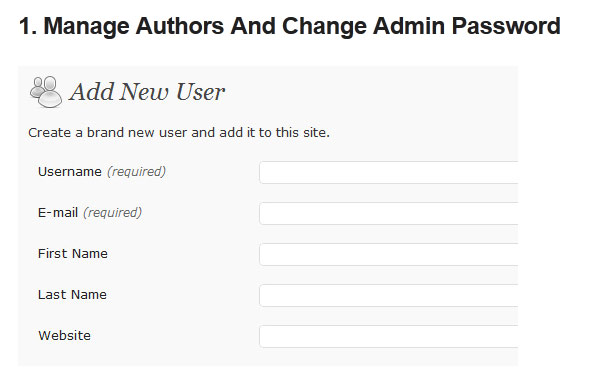Click the 'Create a brand new user' description
The image size is (600, 392).
(x=179, y=132)
